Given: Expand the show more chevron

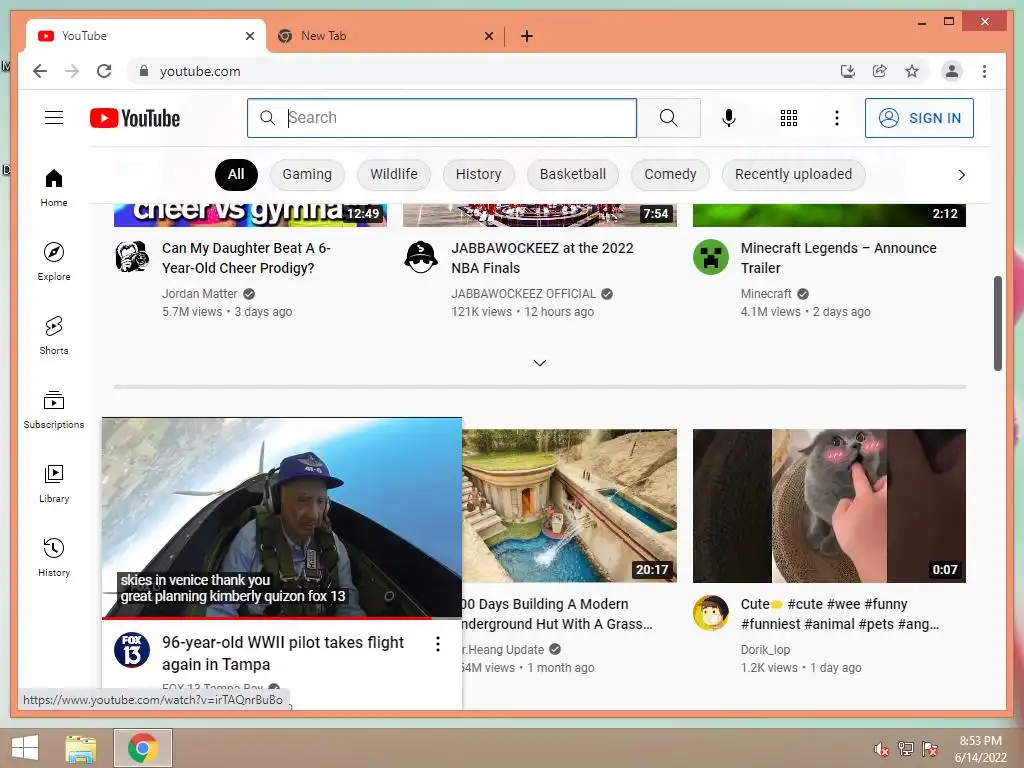Looking at the screenshot, I should tap(539, 363).
